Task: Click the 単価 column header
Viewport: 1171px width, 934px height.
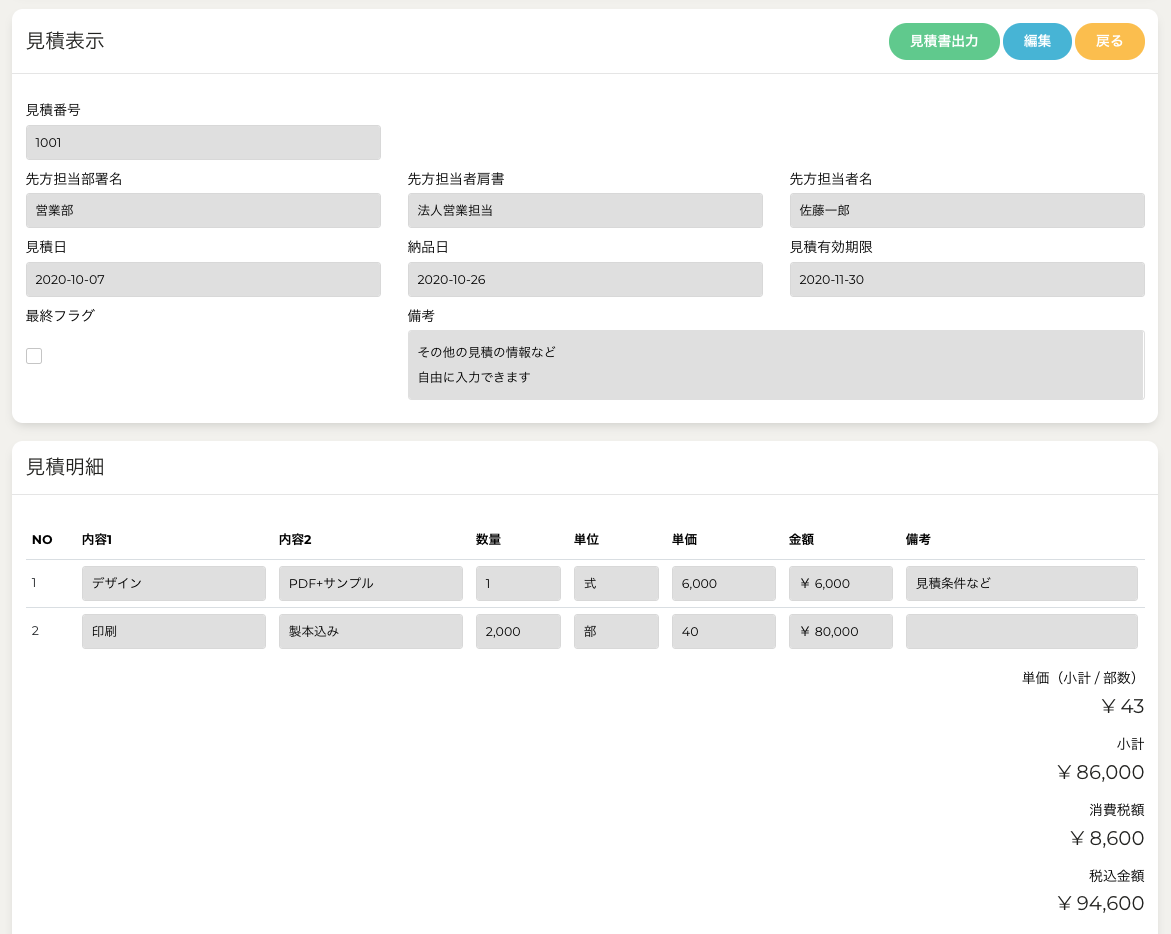Action: (x=684, y=540)
